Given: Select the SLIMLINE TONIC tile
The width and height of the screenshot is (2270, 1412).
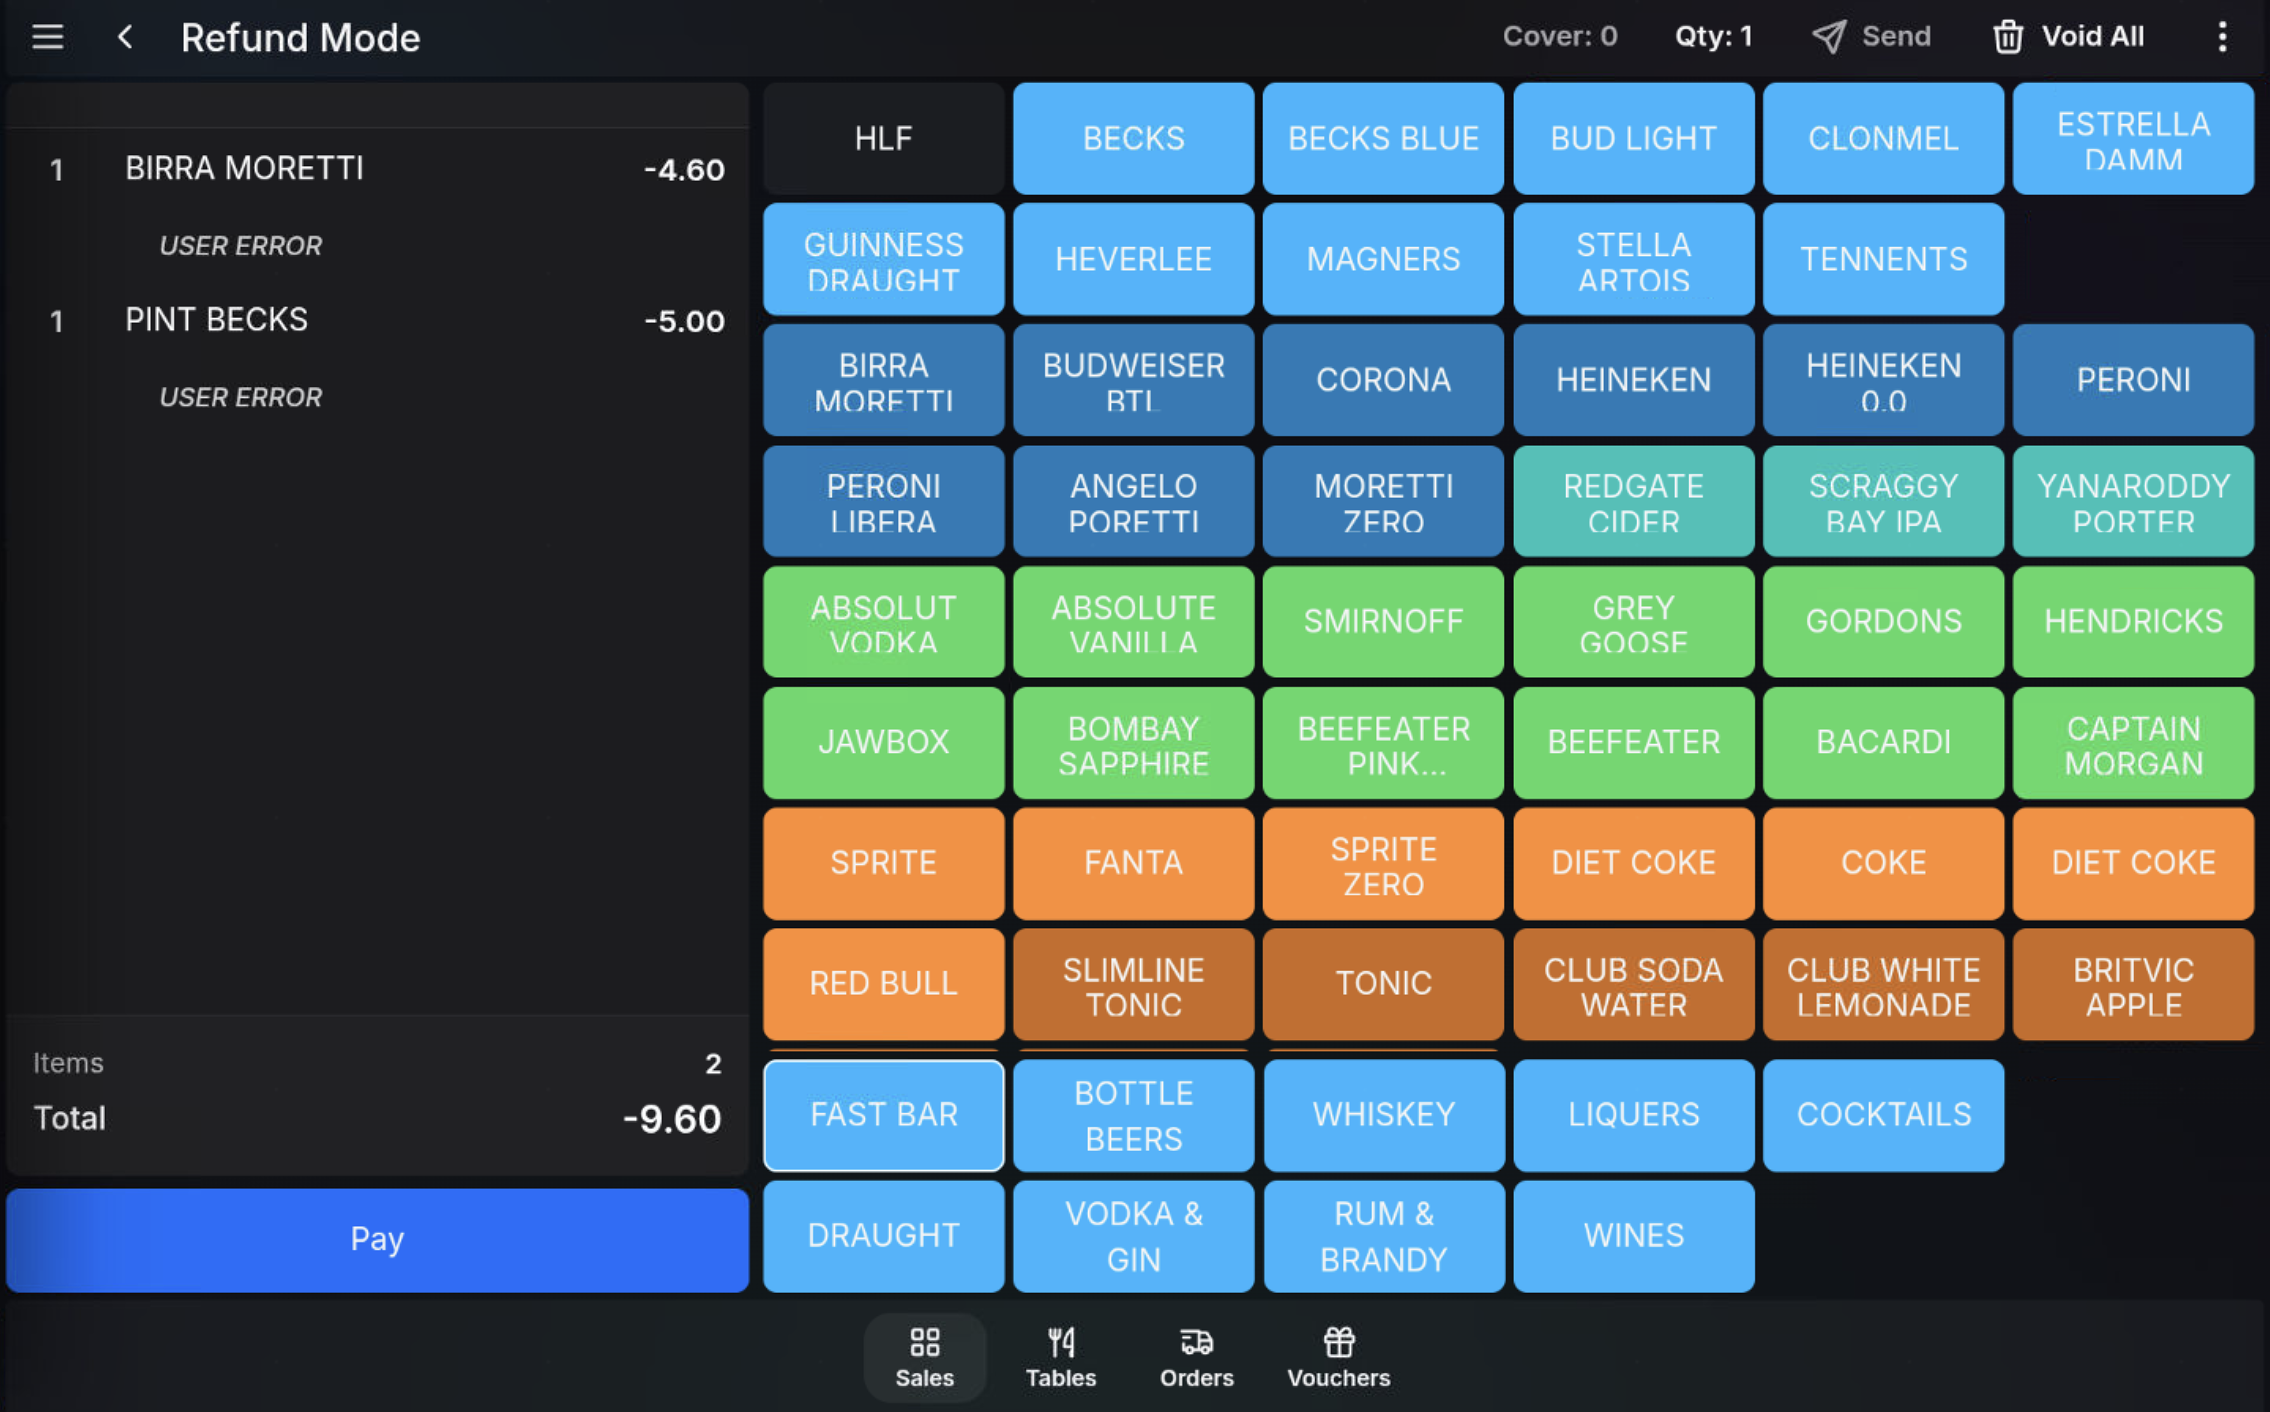Looking at the screenshot, I should point(1133,984).
